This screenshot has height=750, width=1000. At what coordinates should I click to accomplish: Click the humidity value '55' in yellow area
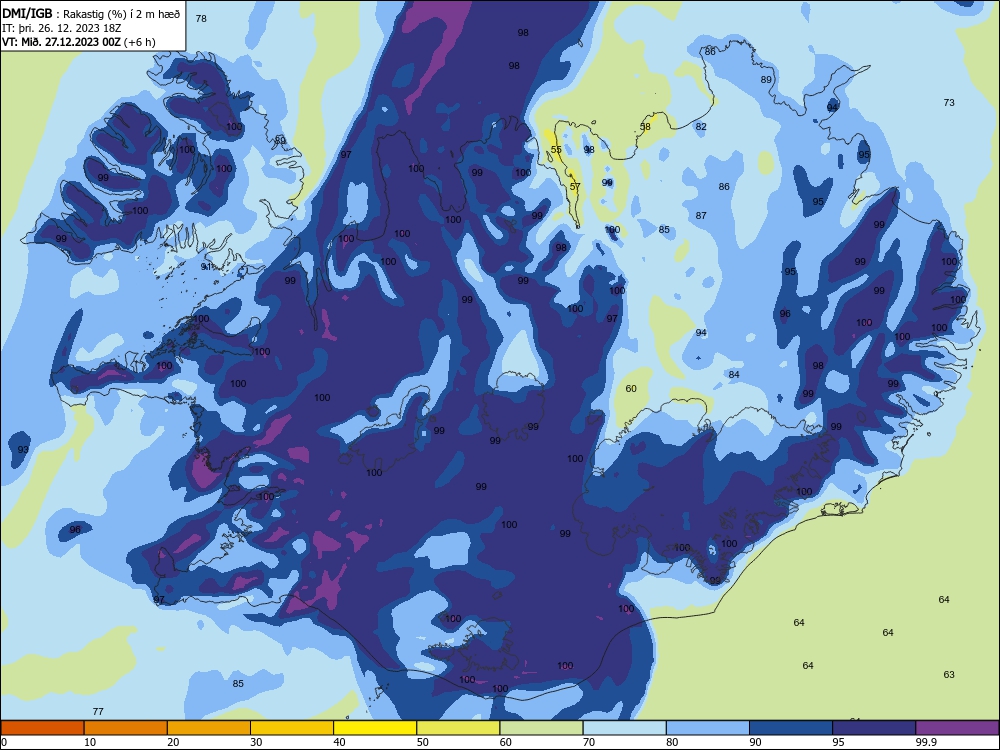tap(556, 150)
